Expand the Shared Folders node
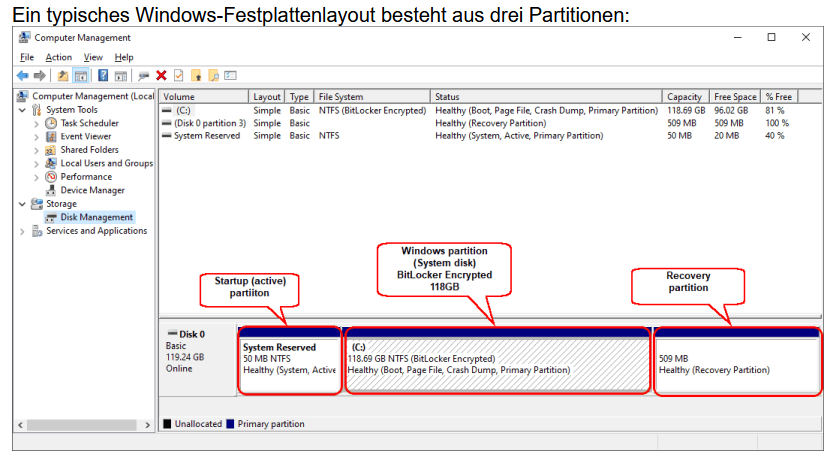Viewport: 831px width, 456px height. click(x=36, y=151)
